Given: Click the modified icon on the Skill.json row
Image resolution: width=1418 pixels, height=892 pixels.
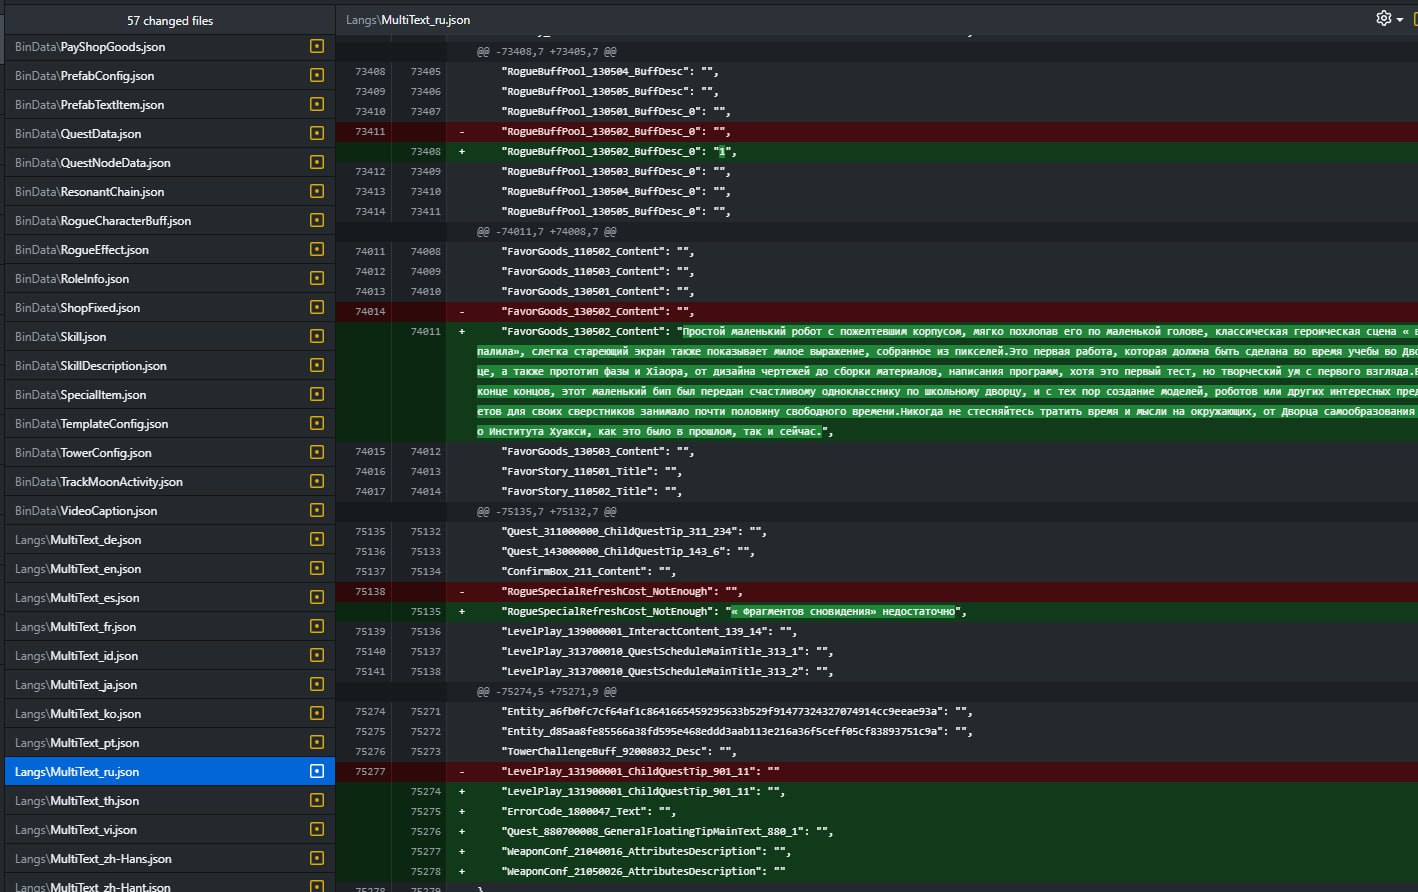Looking at the screenshot, I should [317, 337].
